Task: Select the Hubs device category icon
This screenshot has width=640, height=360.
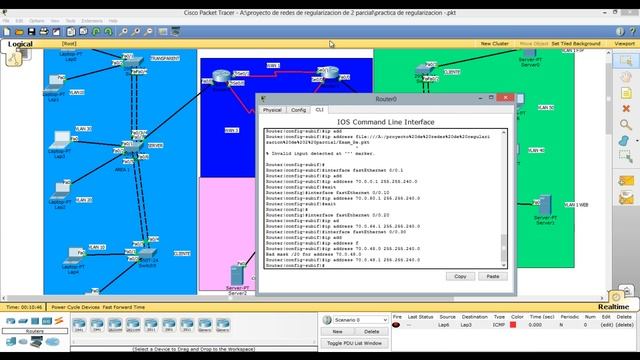Action: [35, 321]
